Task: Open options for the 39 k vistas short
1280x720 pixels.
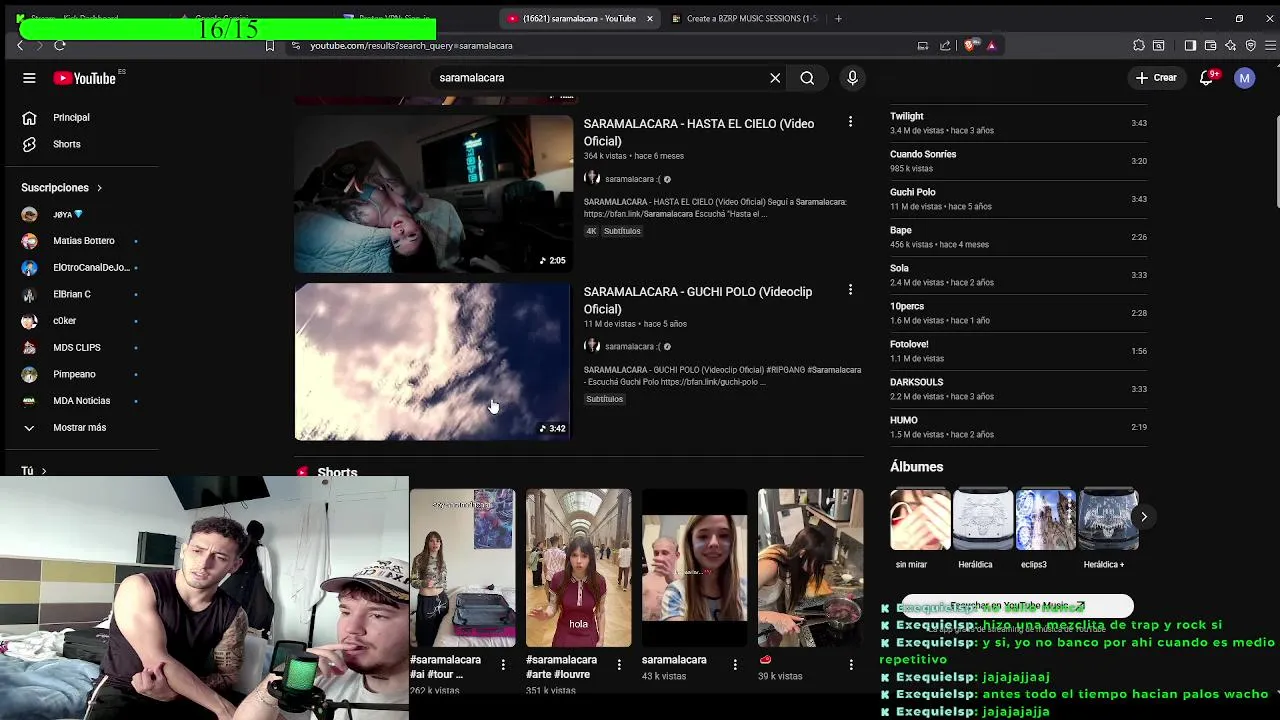Action: [851, 664]
